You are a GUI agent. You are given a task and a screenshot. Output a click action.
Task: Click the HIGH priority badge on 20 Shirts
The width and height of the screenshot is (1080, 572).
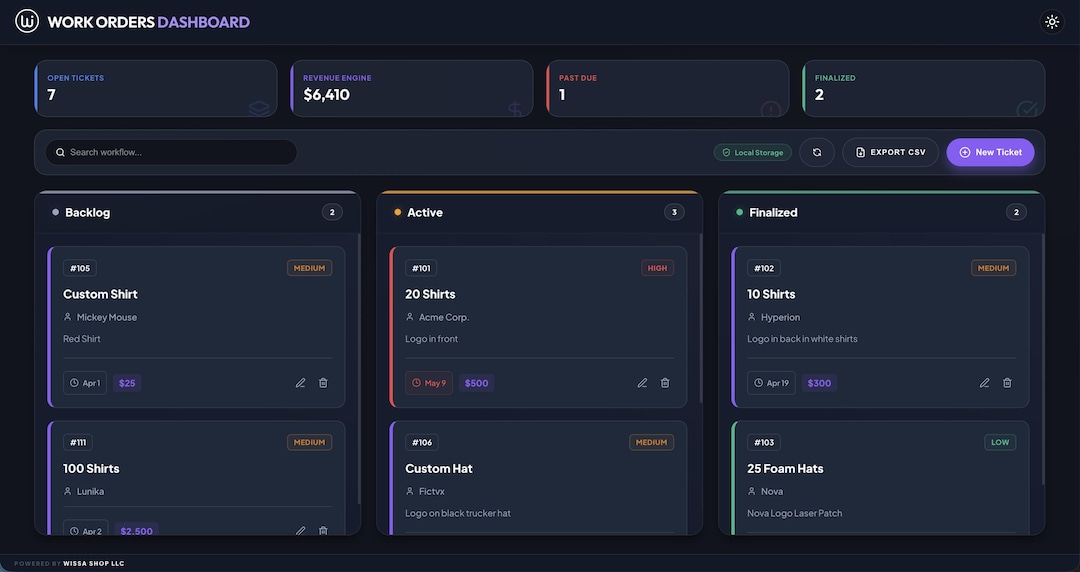pos(657,268)
